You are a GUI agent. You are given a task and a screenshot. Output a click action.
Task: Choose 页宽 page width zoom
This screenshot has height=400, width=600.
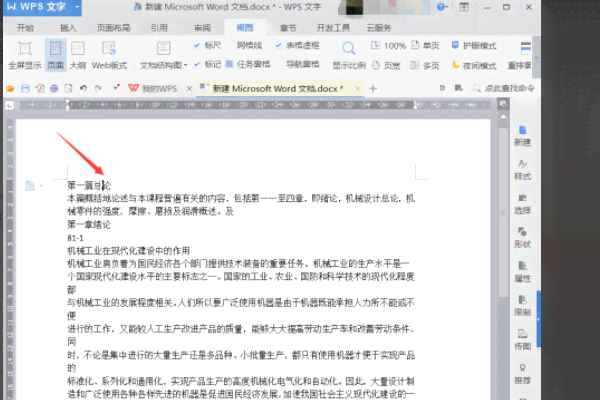[x=386, y=65]
